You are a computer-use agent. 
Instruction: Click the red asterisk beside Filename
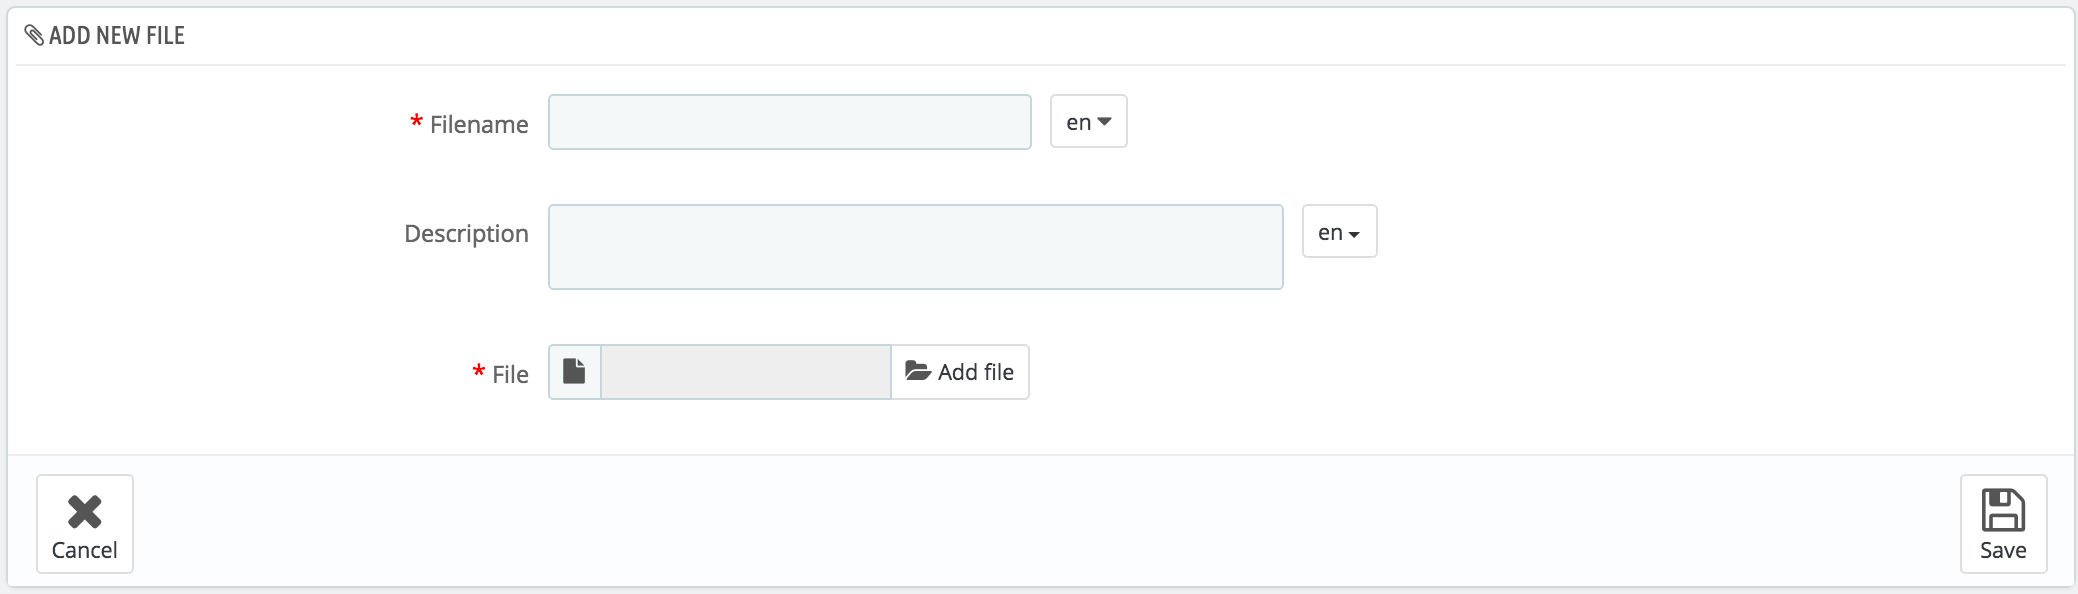(x=416, y=122)
